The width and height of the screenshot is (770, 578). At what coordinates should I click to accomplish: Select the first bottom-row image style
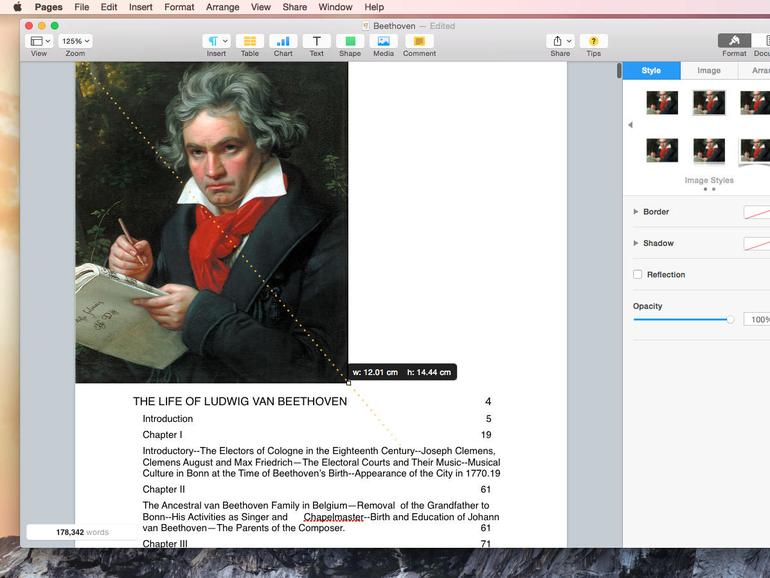pyautogui.click(x=662, y=150)
